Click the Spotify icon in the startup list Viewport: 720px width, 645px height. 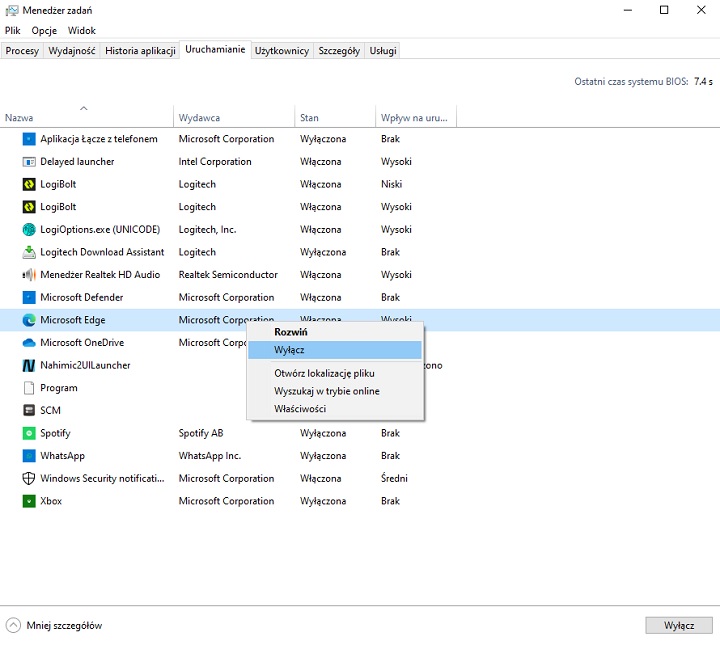click(x=29, y=433)
